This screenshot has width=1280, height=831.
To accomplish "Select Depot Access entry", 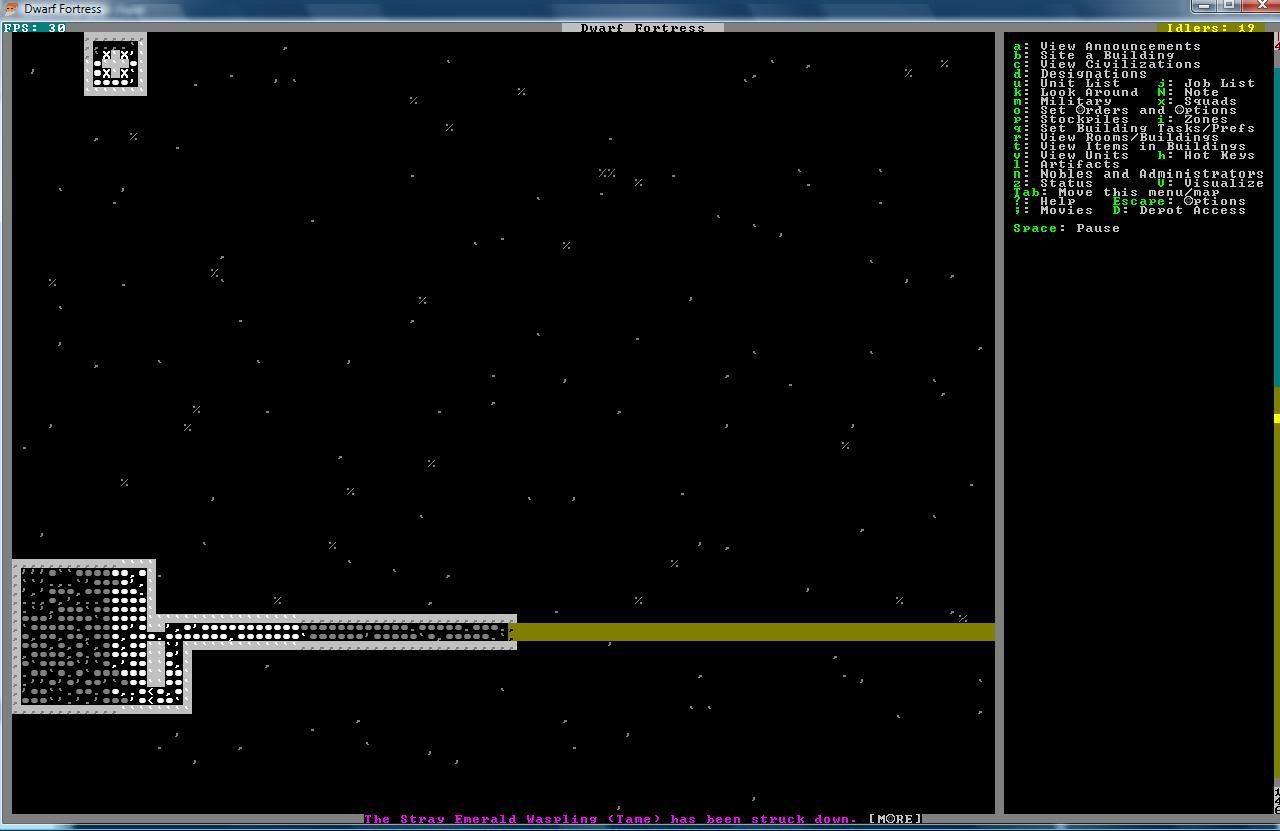I will click(x=1179, y=210).
